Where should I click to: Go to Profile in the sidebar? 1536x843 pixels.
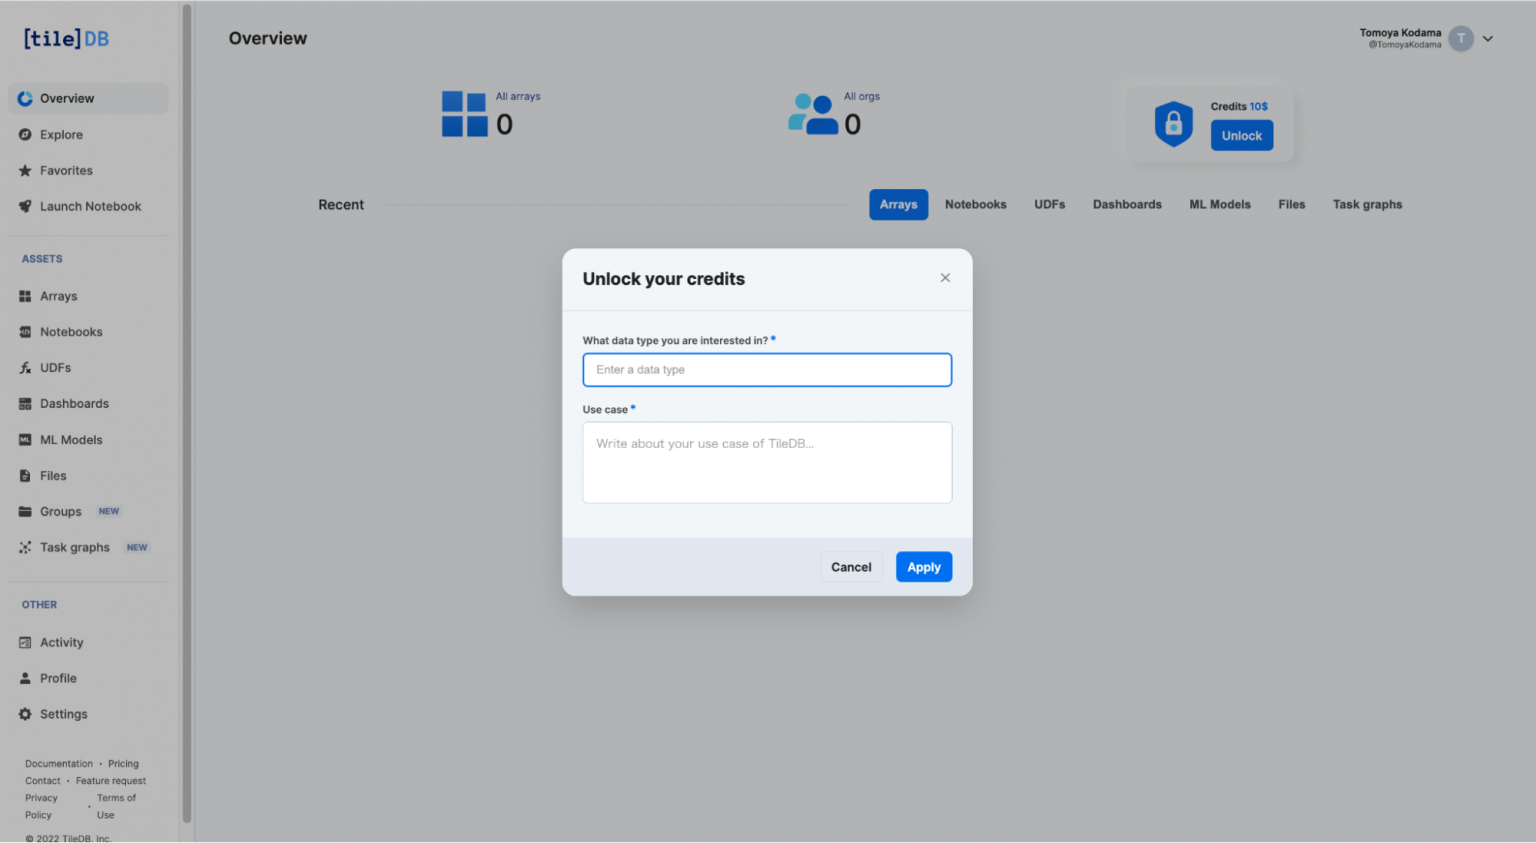[x=88, y=679]
